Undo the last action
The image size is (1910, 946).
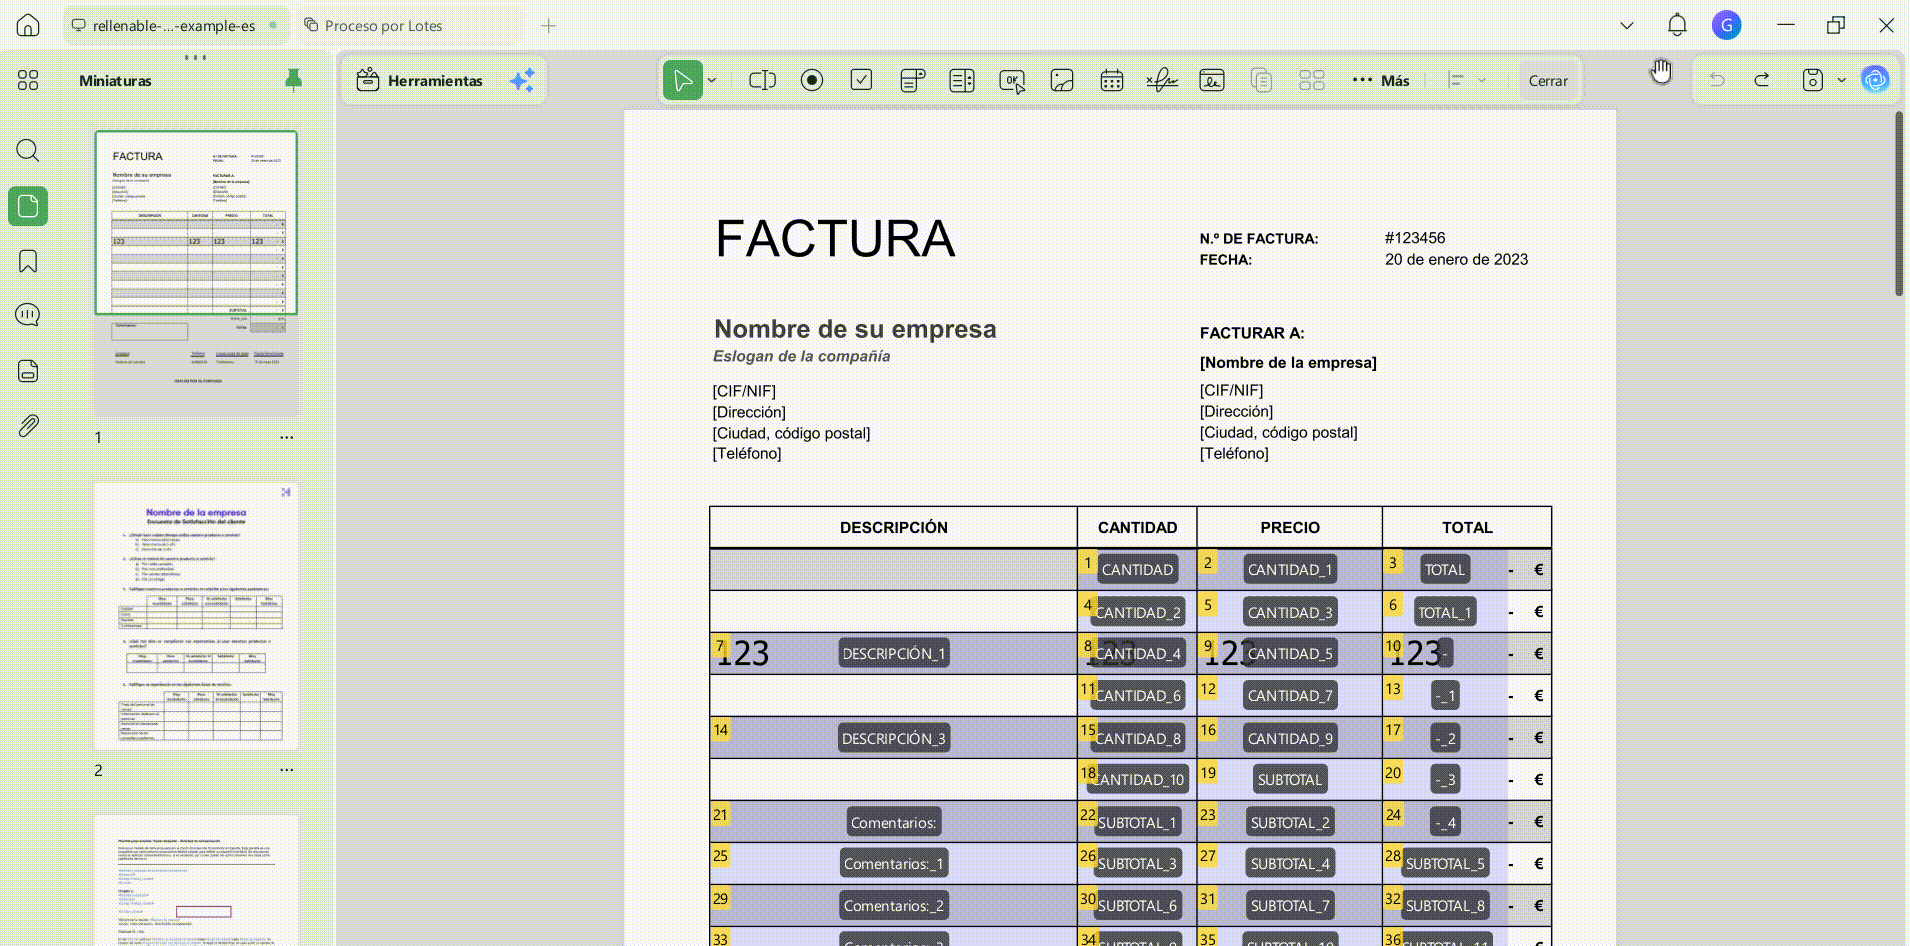[x=1717, y=80]
